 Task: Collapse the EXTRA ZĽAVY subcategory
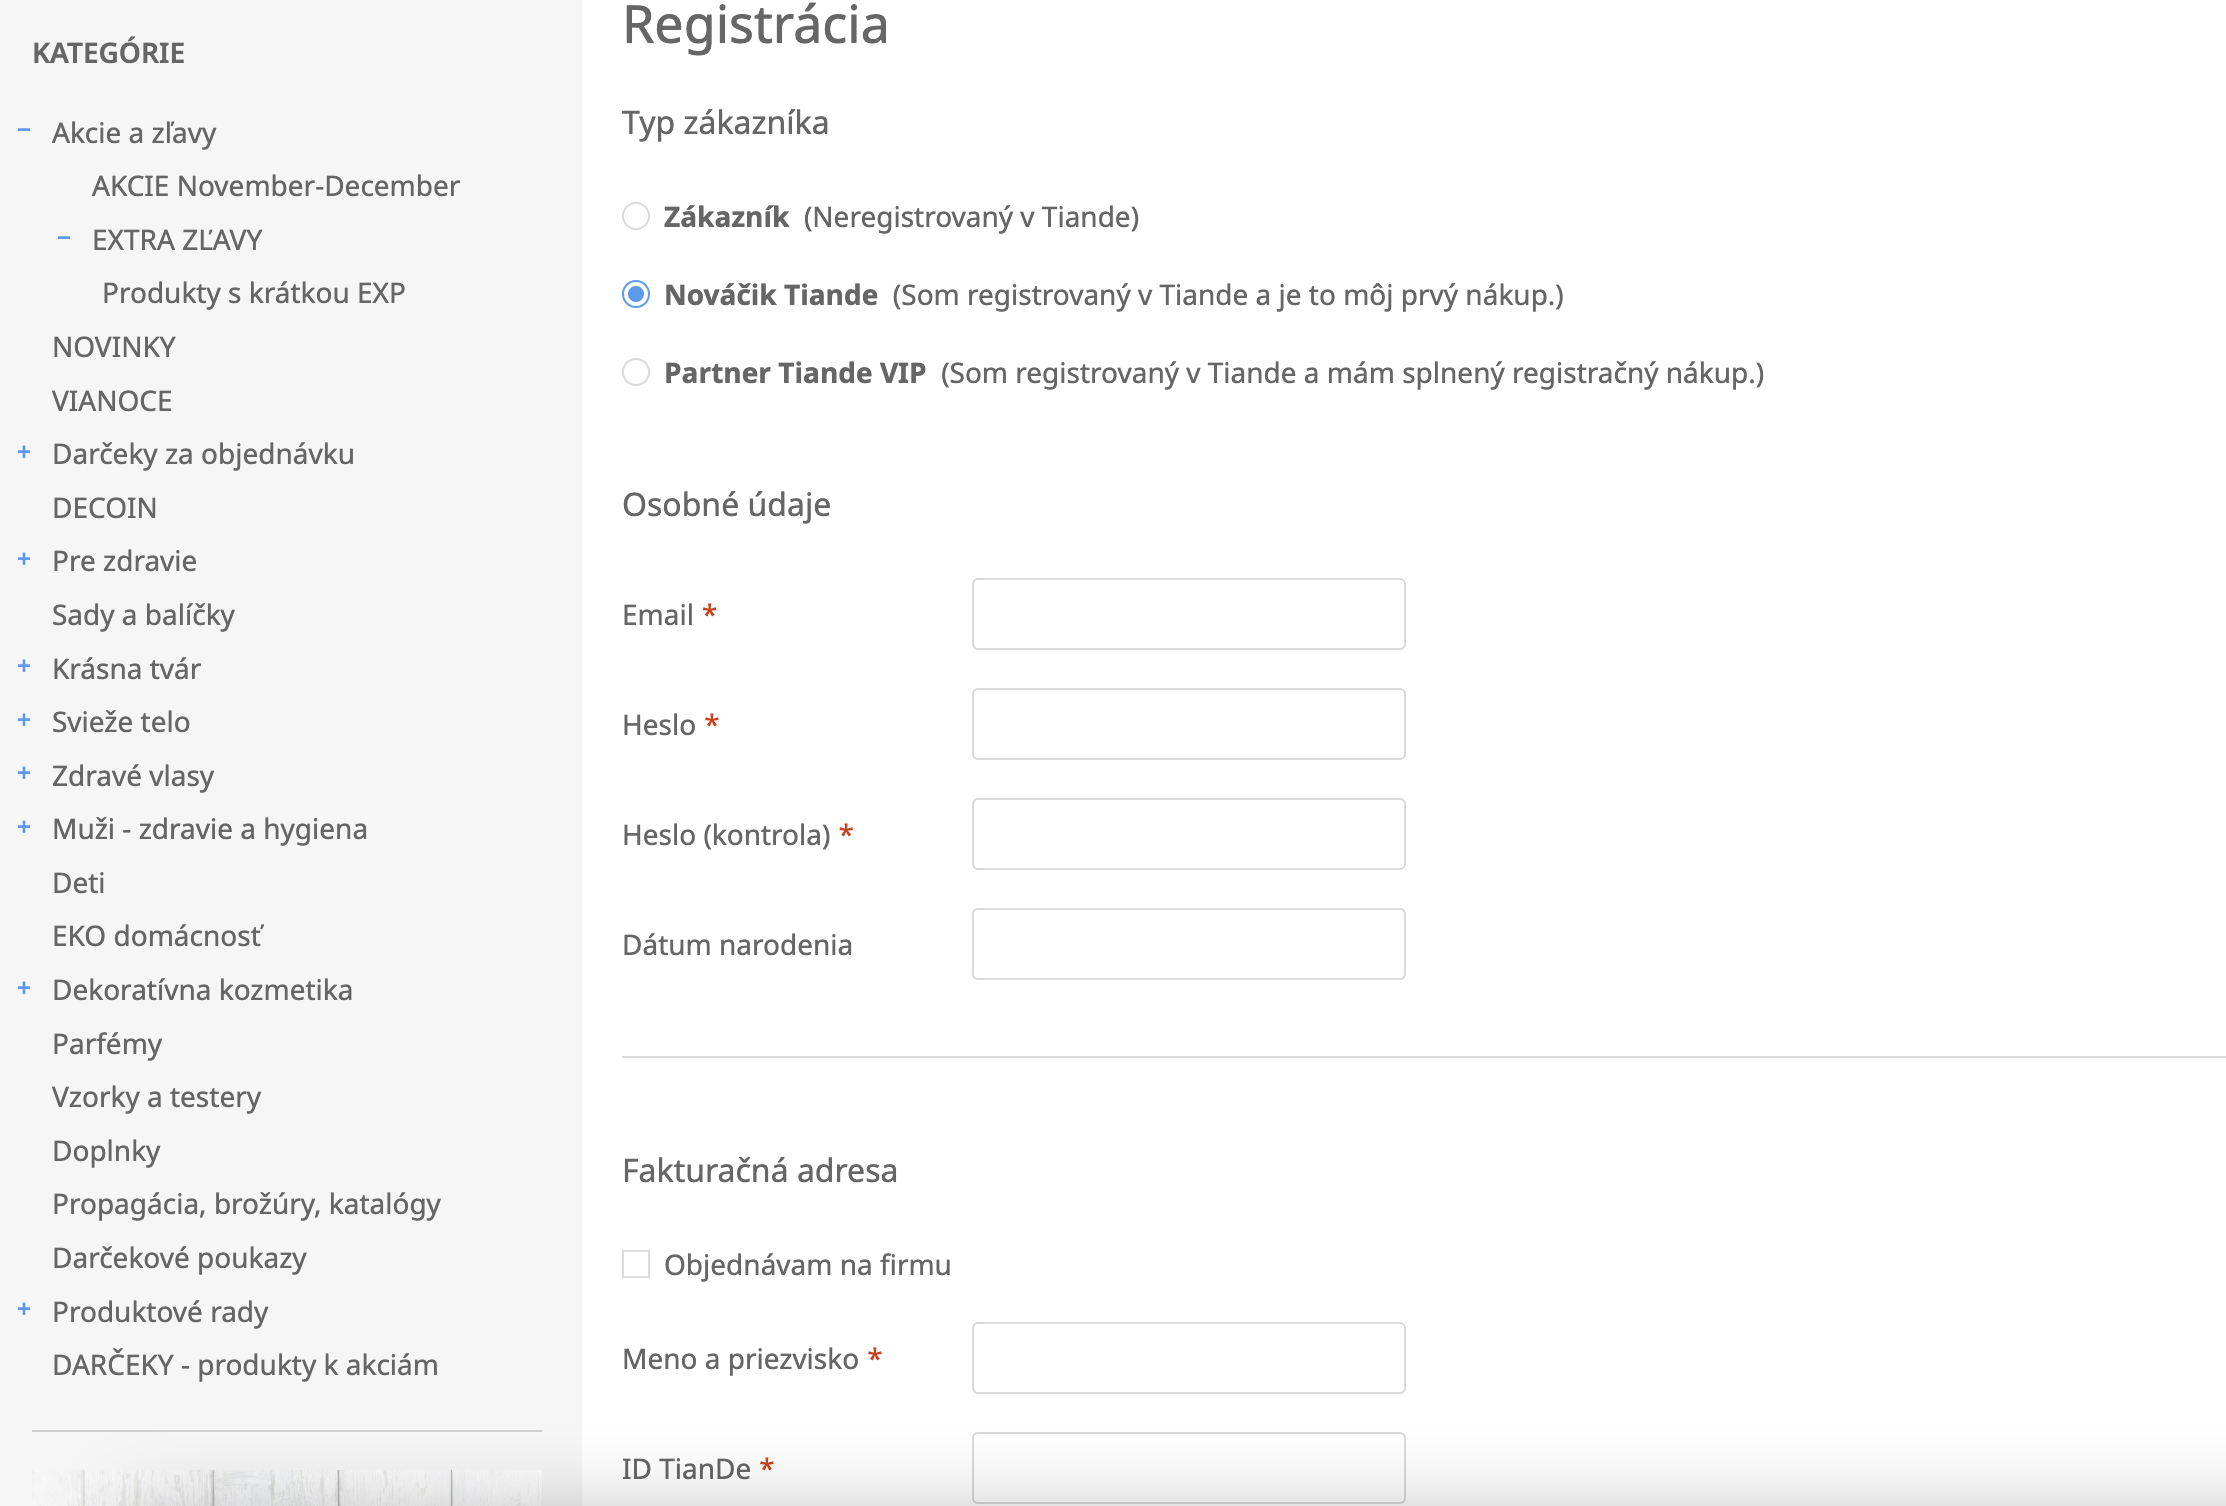tap(64, 238)
